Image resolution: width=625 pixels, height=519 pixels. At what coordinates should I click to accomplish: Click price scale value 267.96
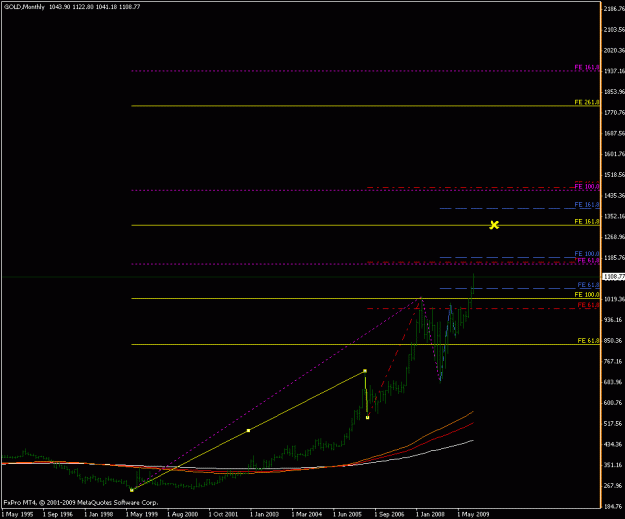tap(614, 486)
